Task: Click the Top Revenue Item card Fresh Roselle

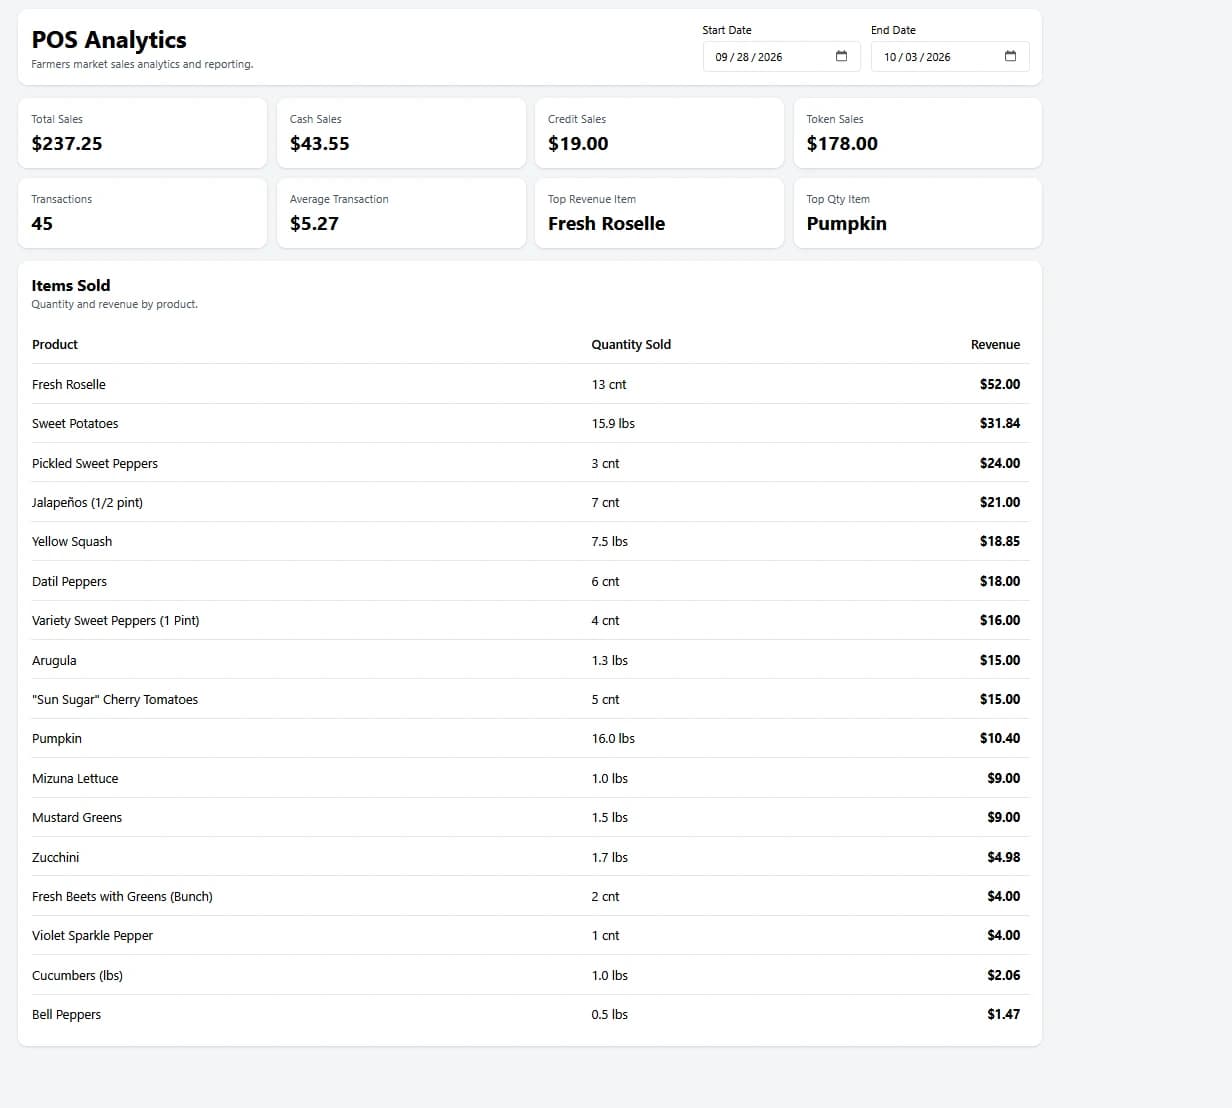Action: [x=659, y=213]
